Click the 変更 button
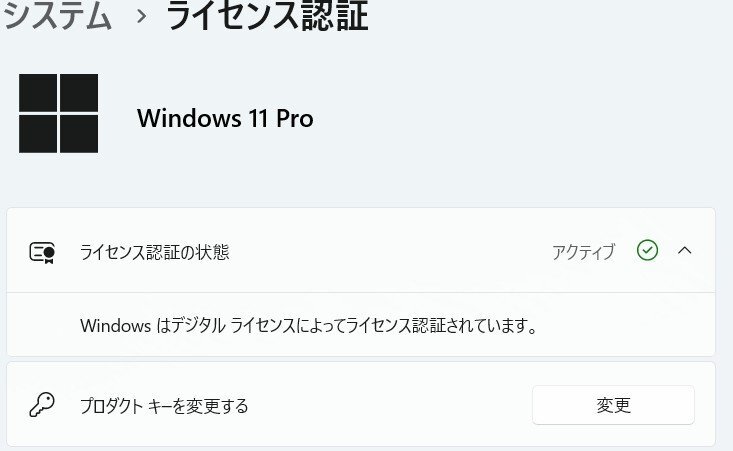The width and height of the screenshot is (733, 451). click(x=613, y=405)
